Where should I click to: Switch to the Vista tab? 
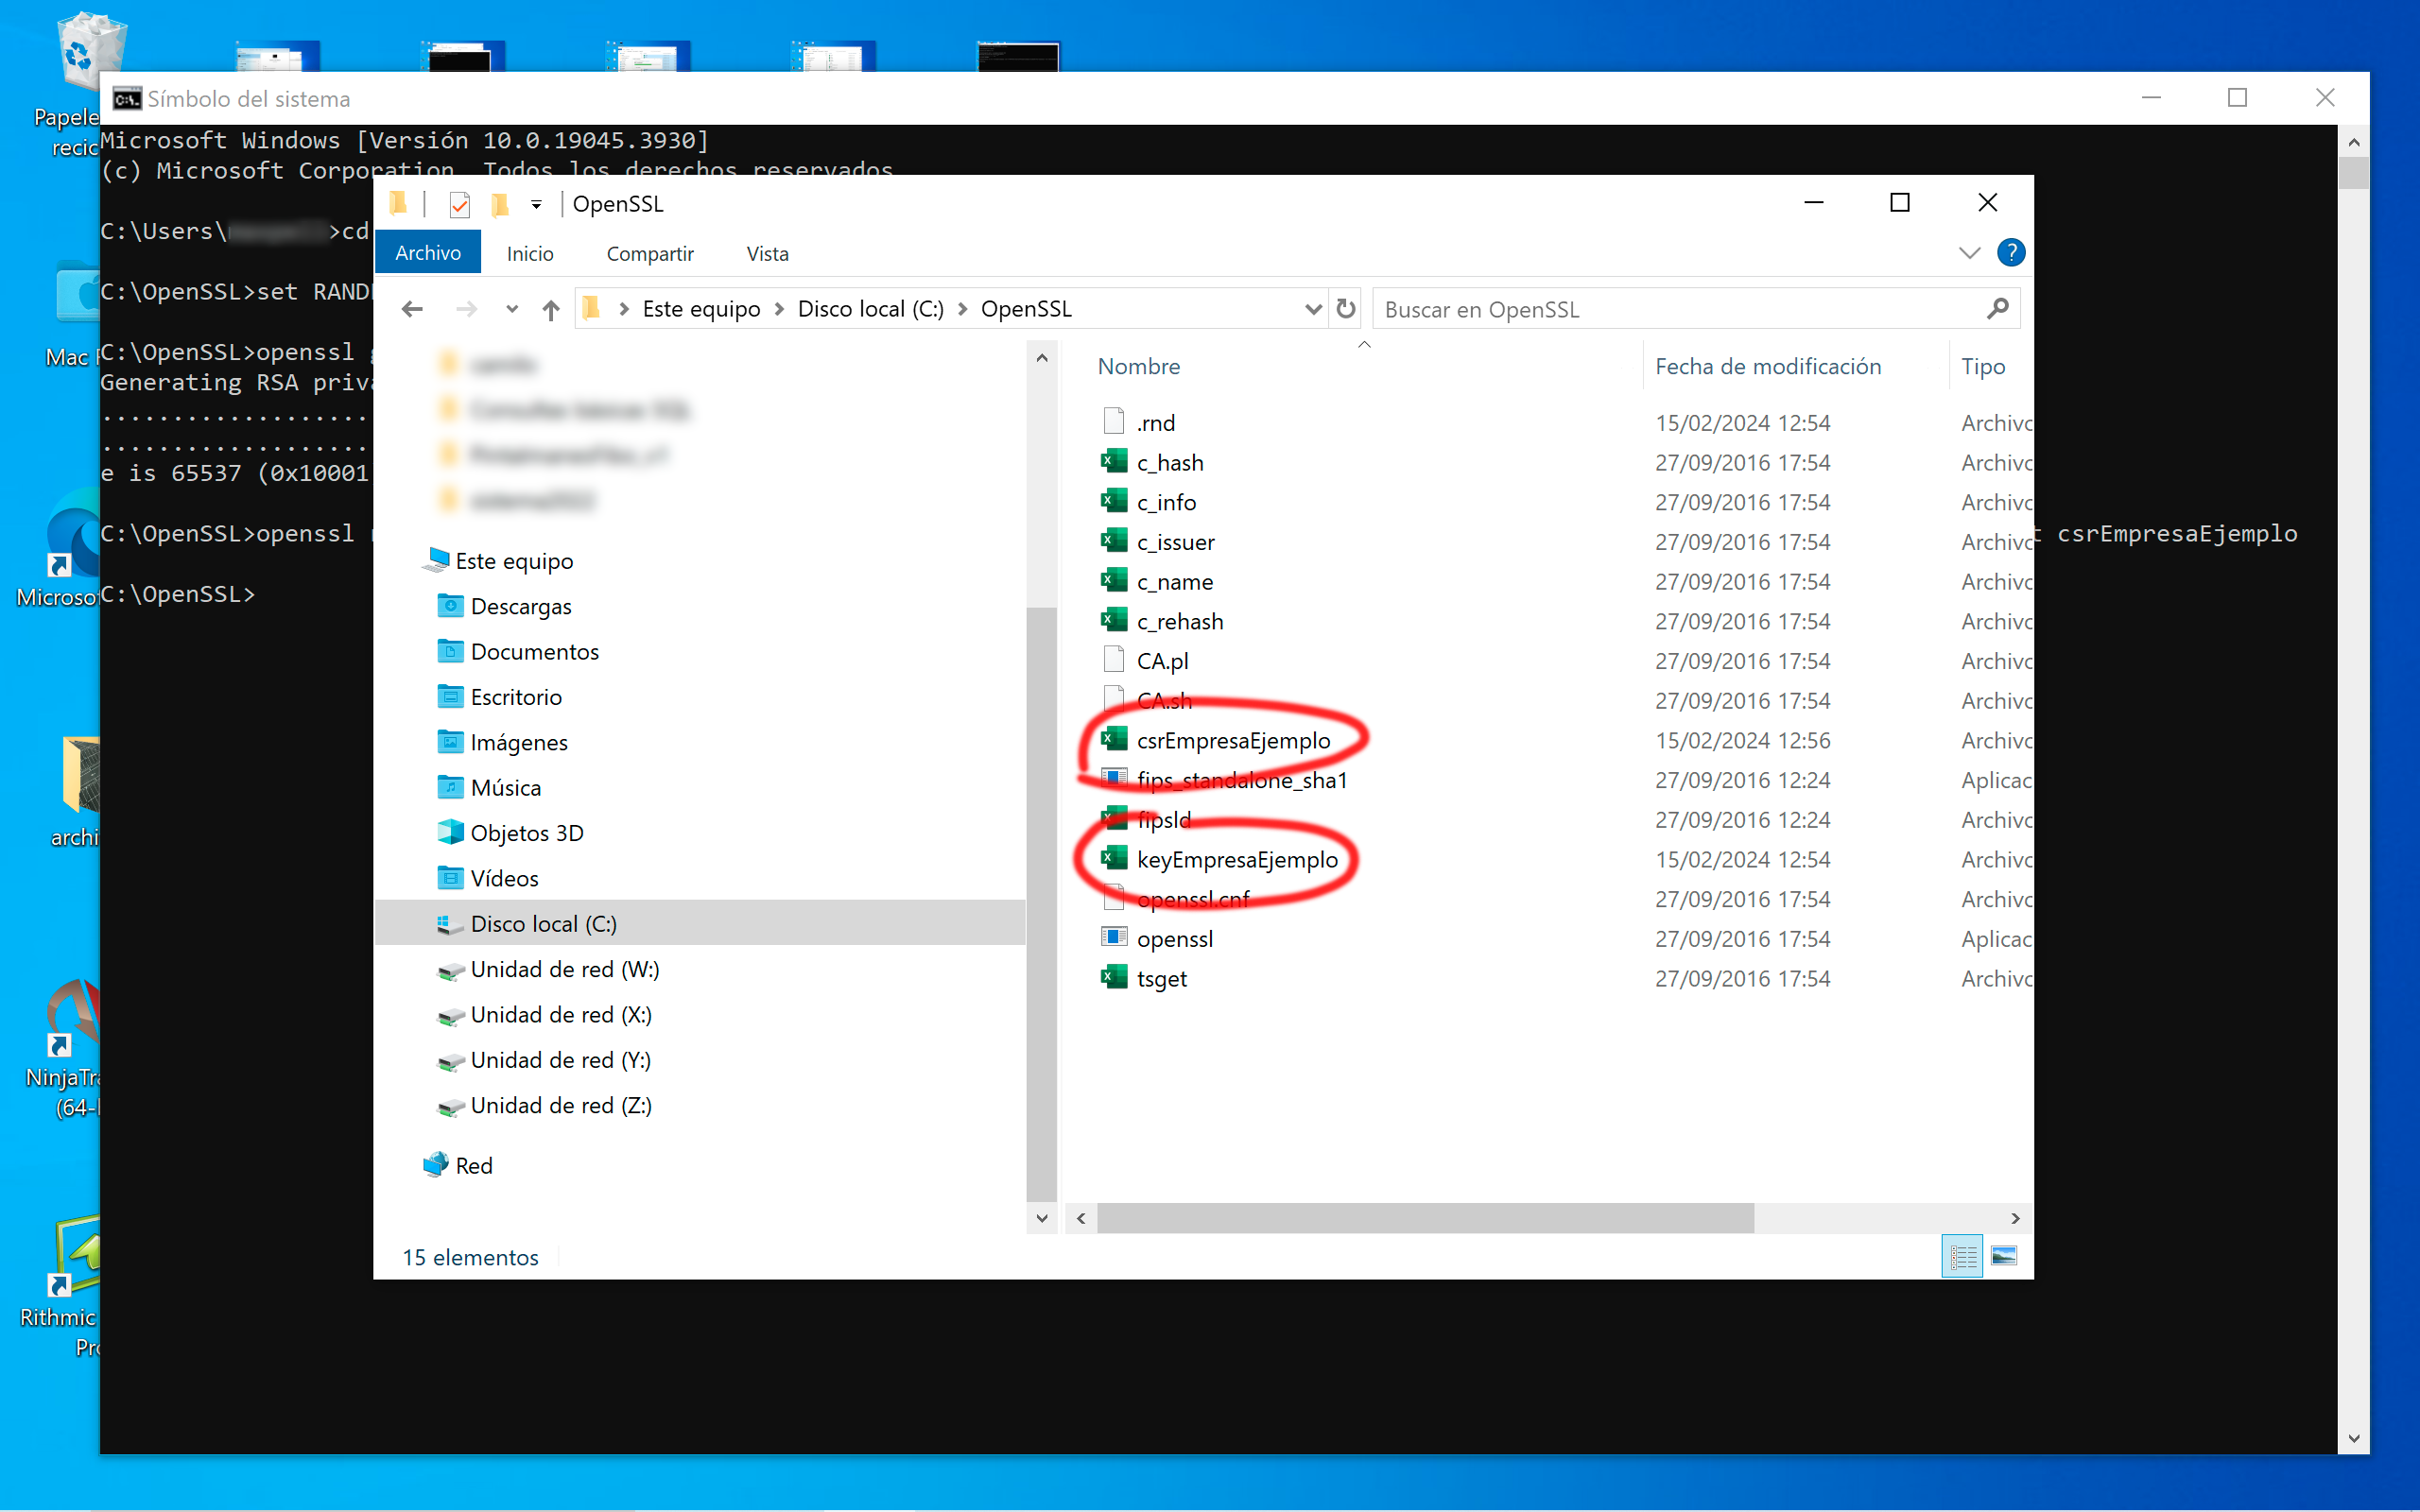click(x=766, y=253)
